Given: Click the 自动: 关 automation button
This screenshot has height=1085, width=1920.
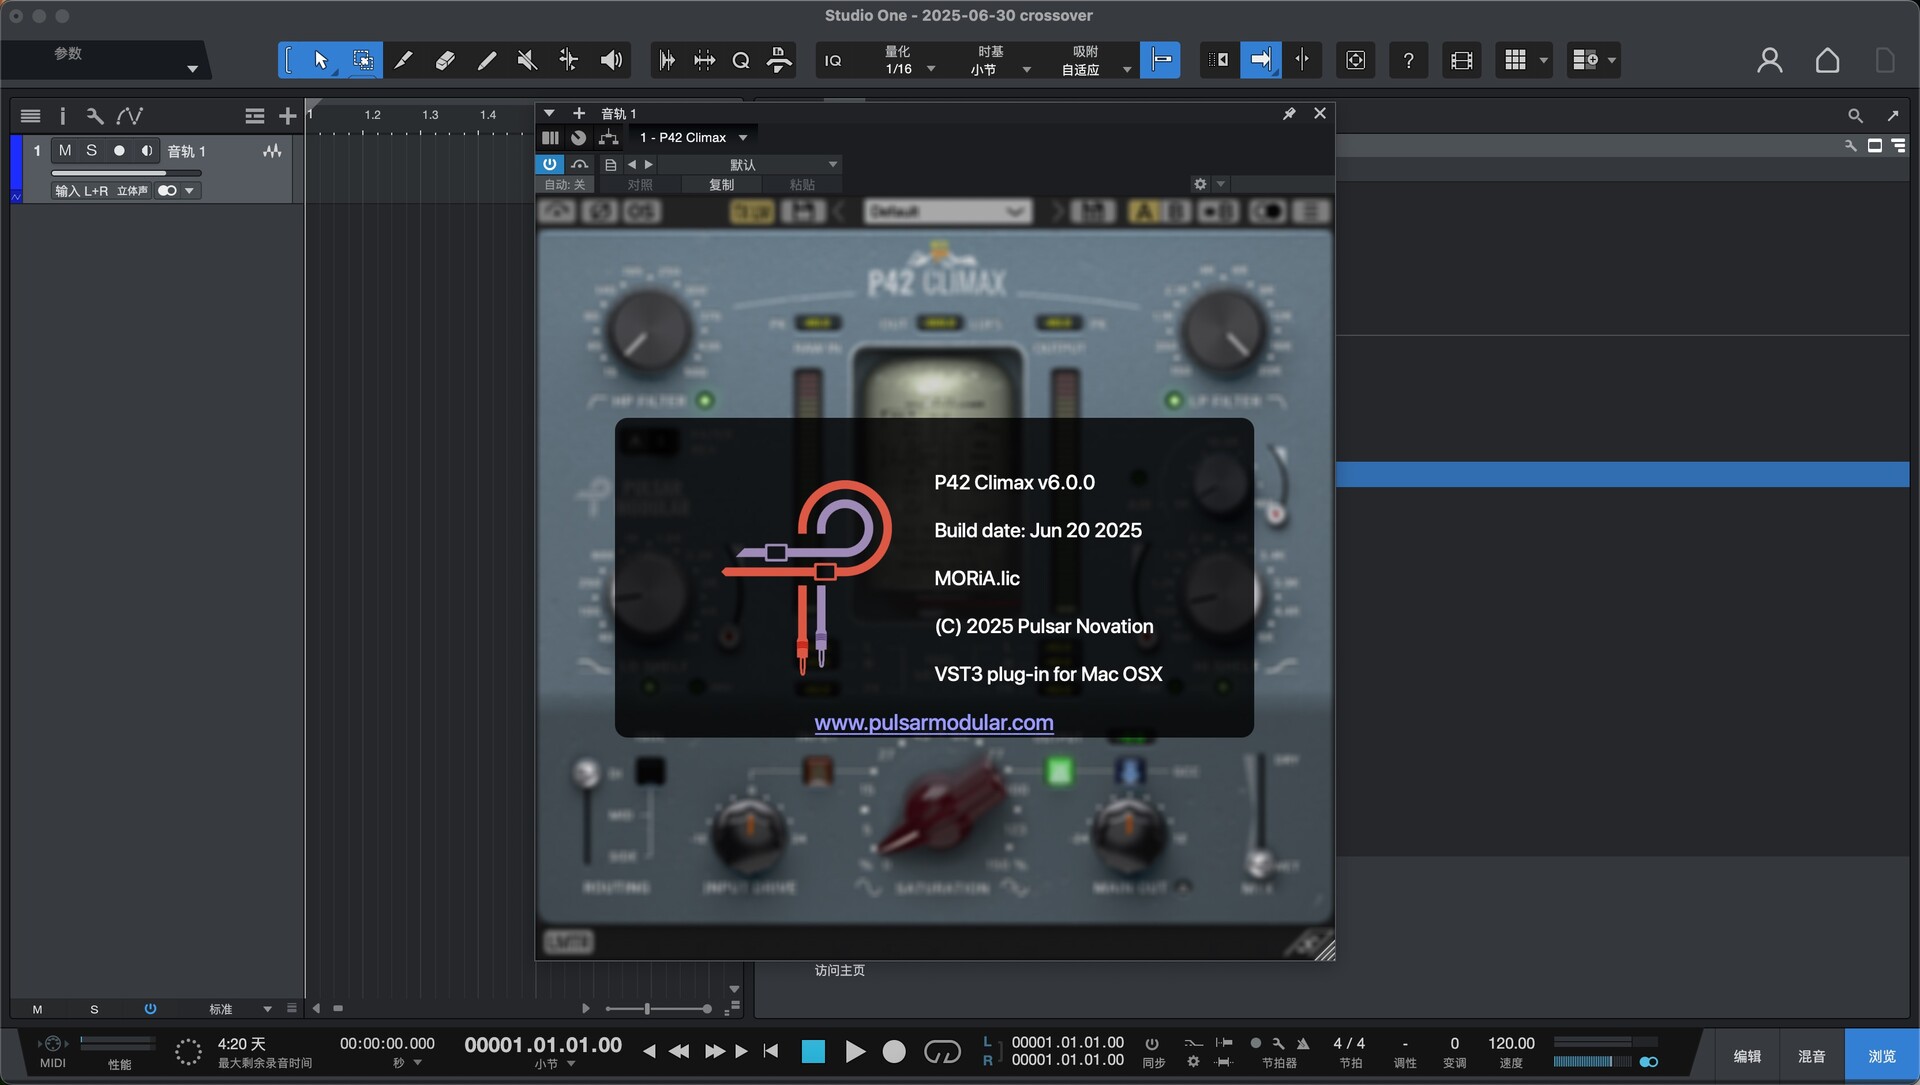Looking at the screenshot, I should coord(565,185).
